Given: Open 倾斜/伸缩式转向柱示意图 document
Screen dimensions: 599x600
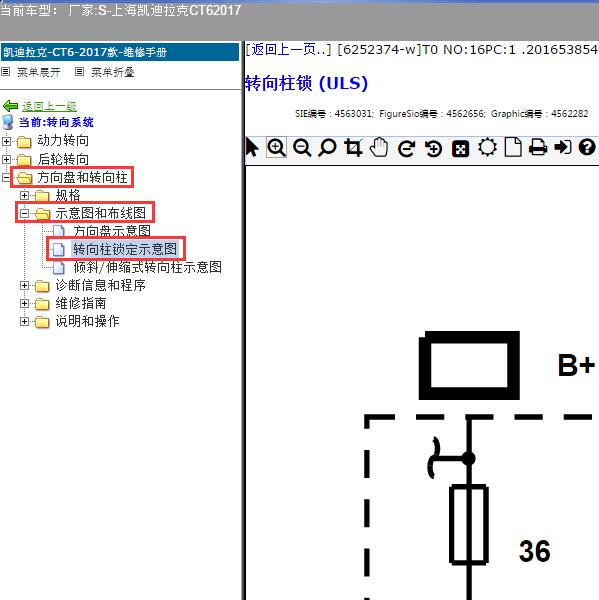Looking at the screenshot, I should pyautogui.click(x=147, y=267).
